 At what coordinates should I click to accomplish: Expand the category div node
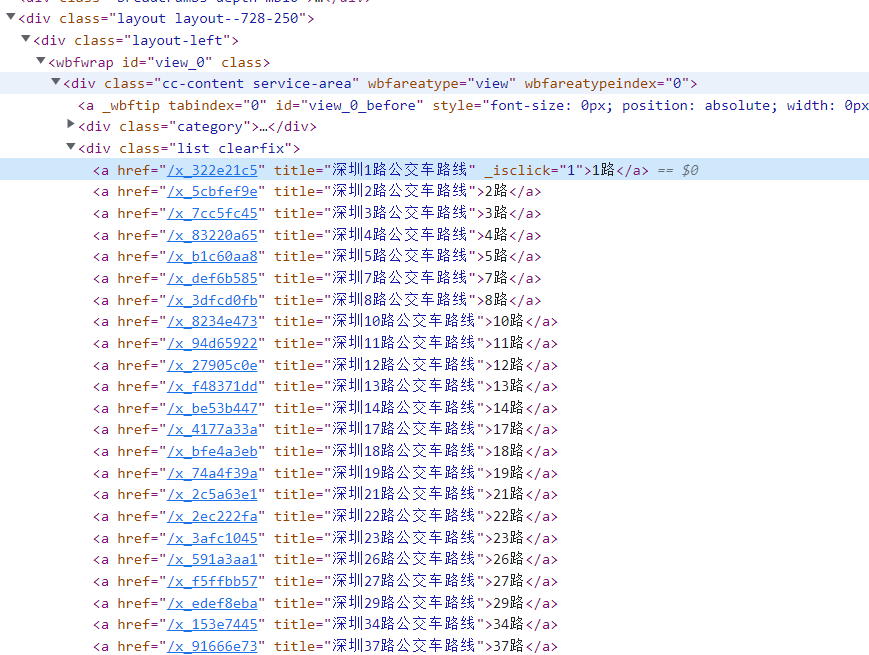[70, 124]
